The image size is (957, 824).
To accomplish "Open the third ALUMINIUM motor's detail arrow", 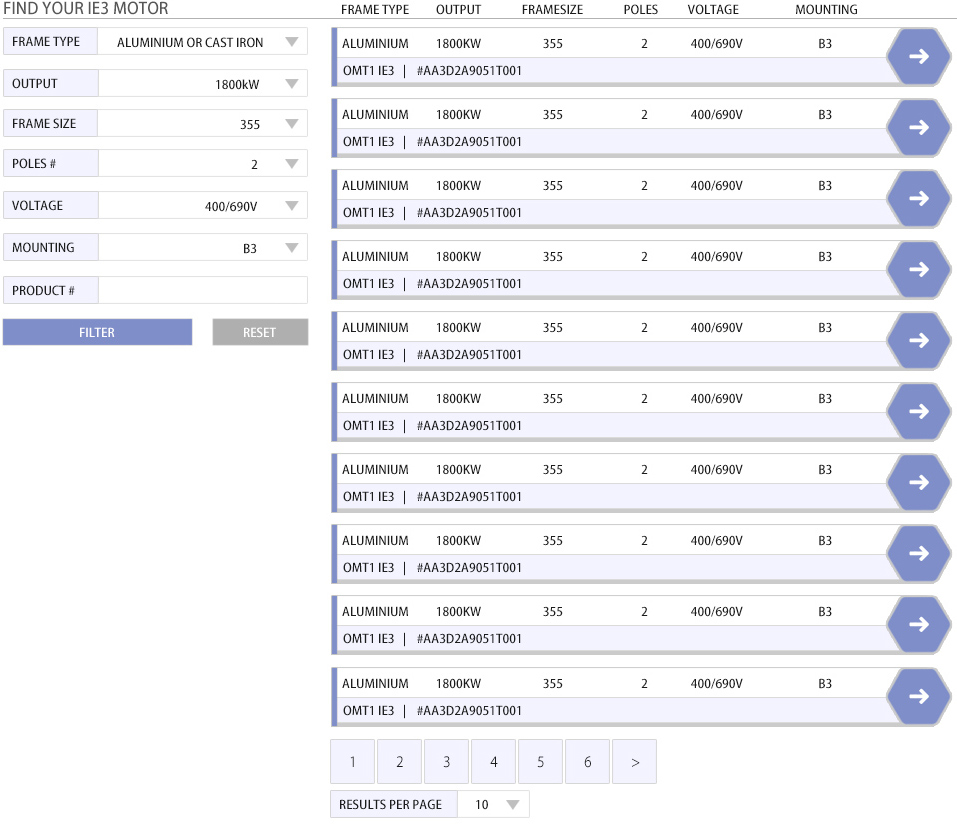I will click(918, 198).
